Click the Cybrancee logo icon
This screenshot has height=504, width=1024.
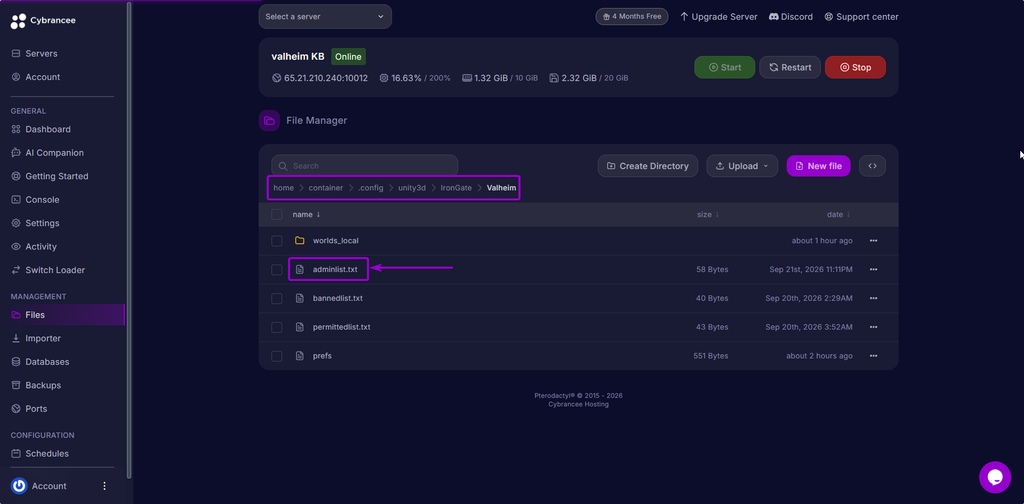pyautogui.click(x=18, y=21)
